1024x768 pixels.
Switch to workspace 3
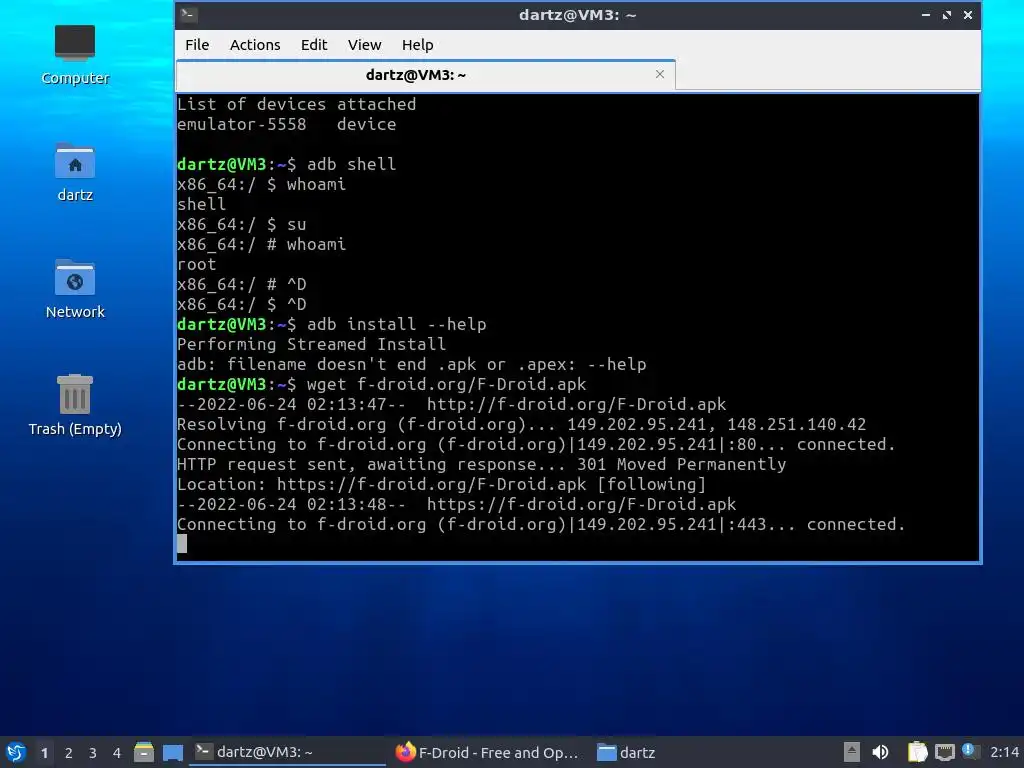pos(93,753)
